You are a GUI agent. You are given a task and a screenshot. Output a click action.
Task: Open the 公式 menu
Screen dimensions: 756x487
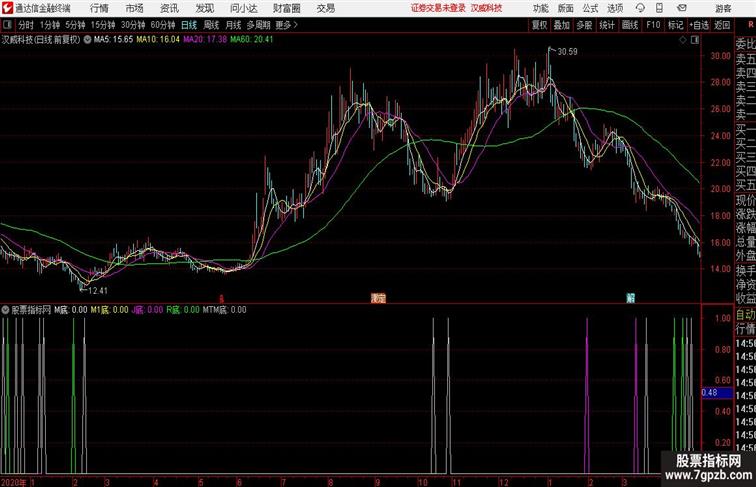pyautogui.click(x=591, y=8)
